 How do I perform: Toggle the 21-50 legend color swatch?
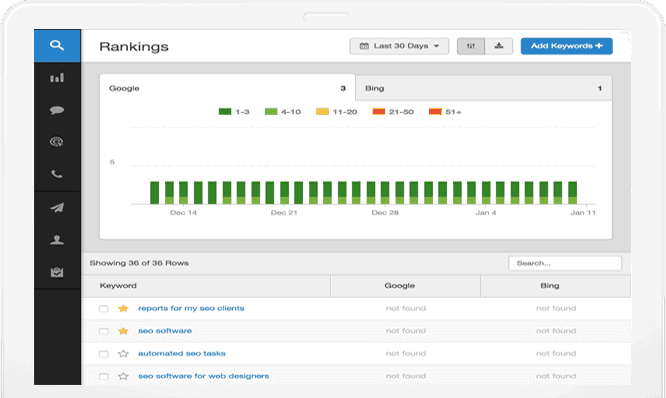(378, 112)
